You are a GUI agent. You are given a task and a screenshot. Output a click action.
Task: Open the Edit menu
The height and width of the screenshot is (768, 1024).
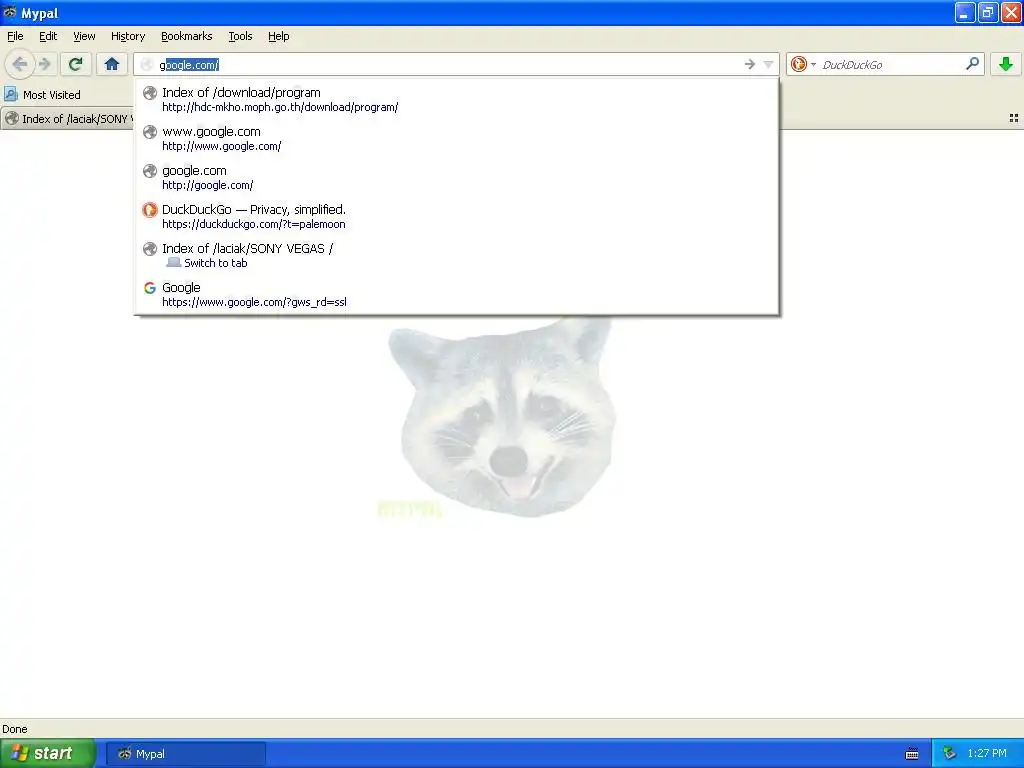48,36
